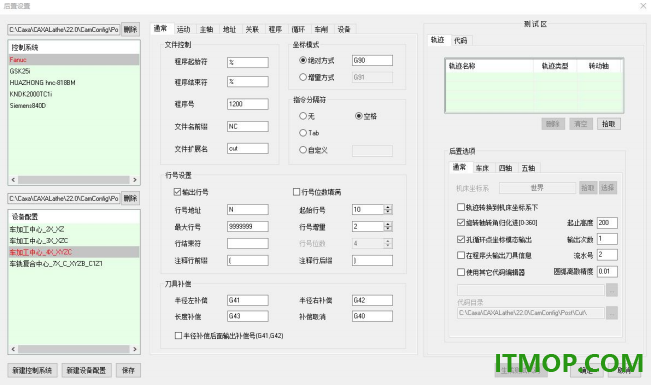Switch to the 运动 tab
Screen dimensions: 653x386
pyautogui.click(x=183, y=29)
